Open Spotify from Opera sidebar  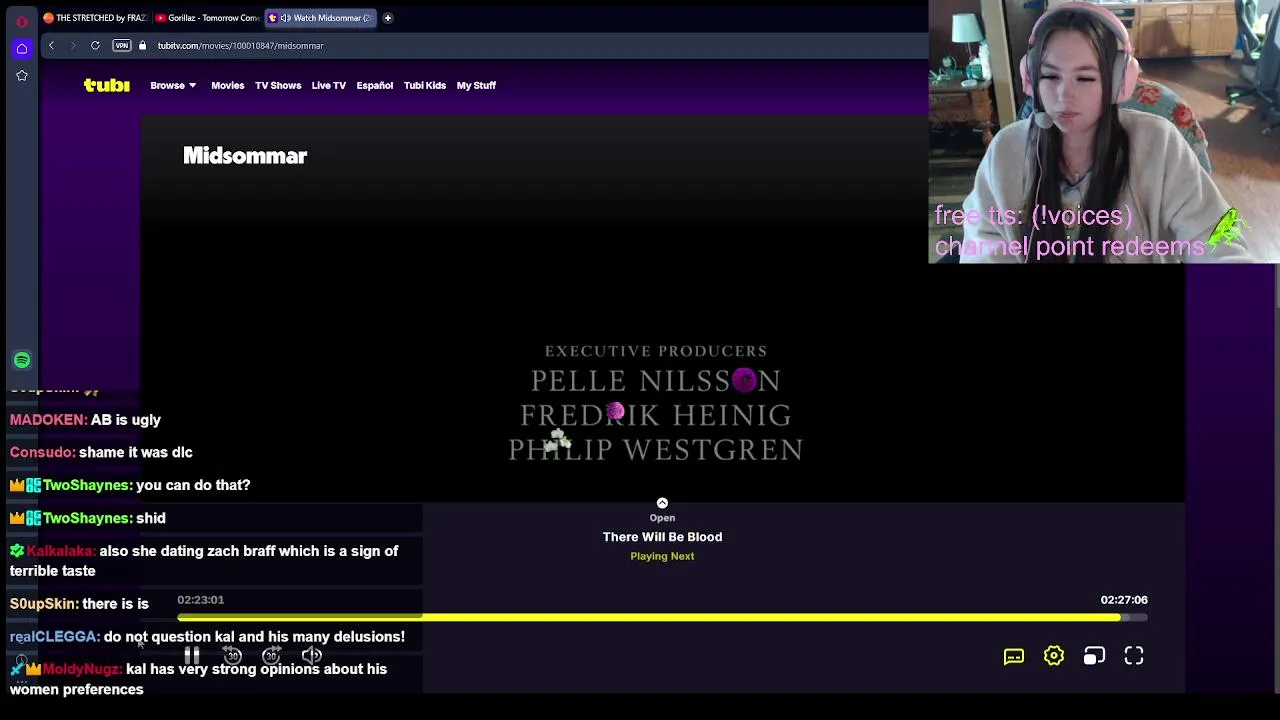22,360
